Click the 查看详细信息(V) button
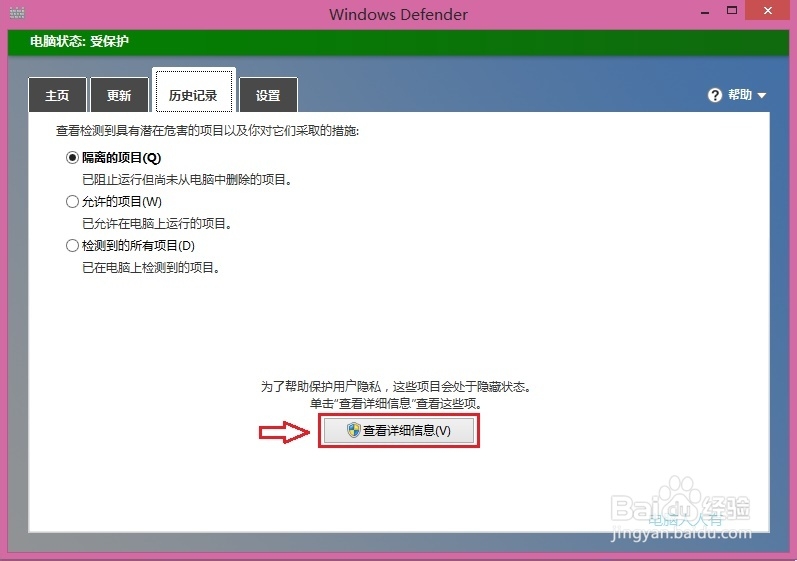This screenshot has width=797, height=561. click(399, 430)
